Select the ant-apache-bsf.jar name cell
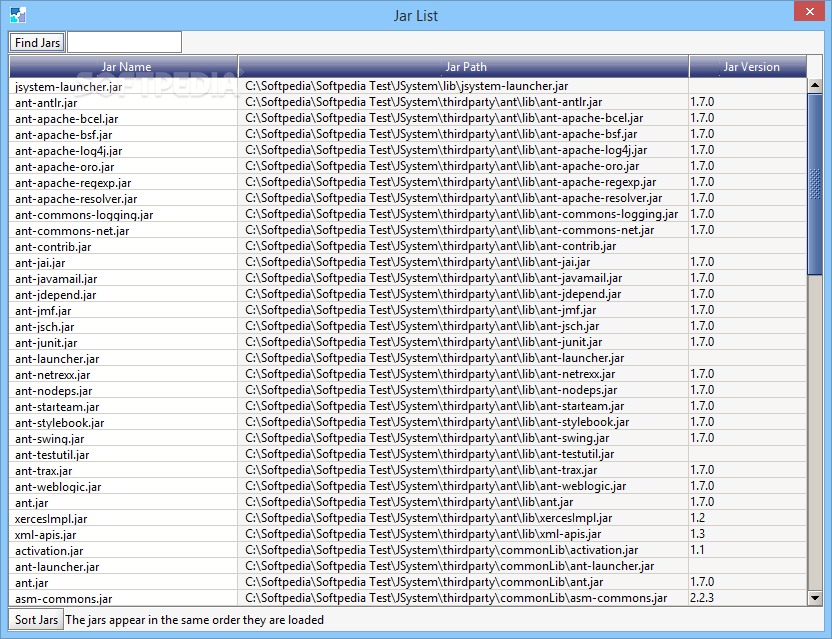Viewport: 832px width, 639px height. (124, 134)
